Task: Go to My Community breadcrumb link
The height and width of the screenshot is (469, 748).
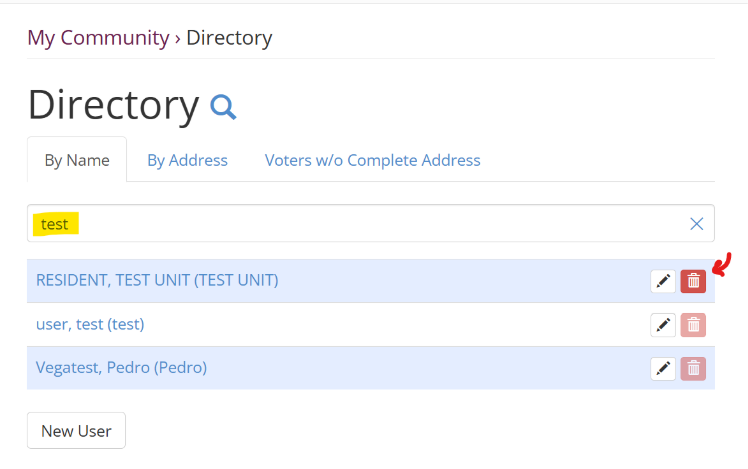Action: (x=98, y=38)
